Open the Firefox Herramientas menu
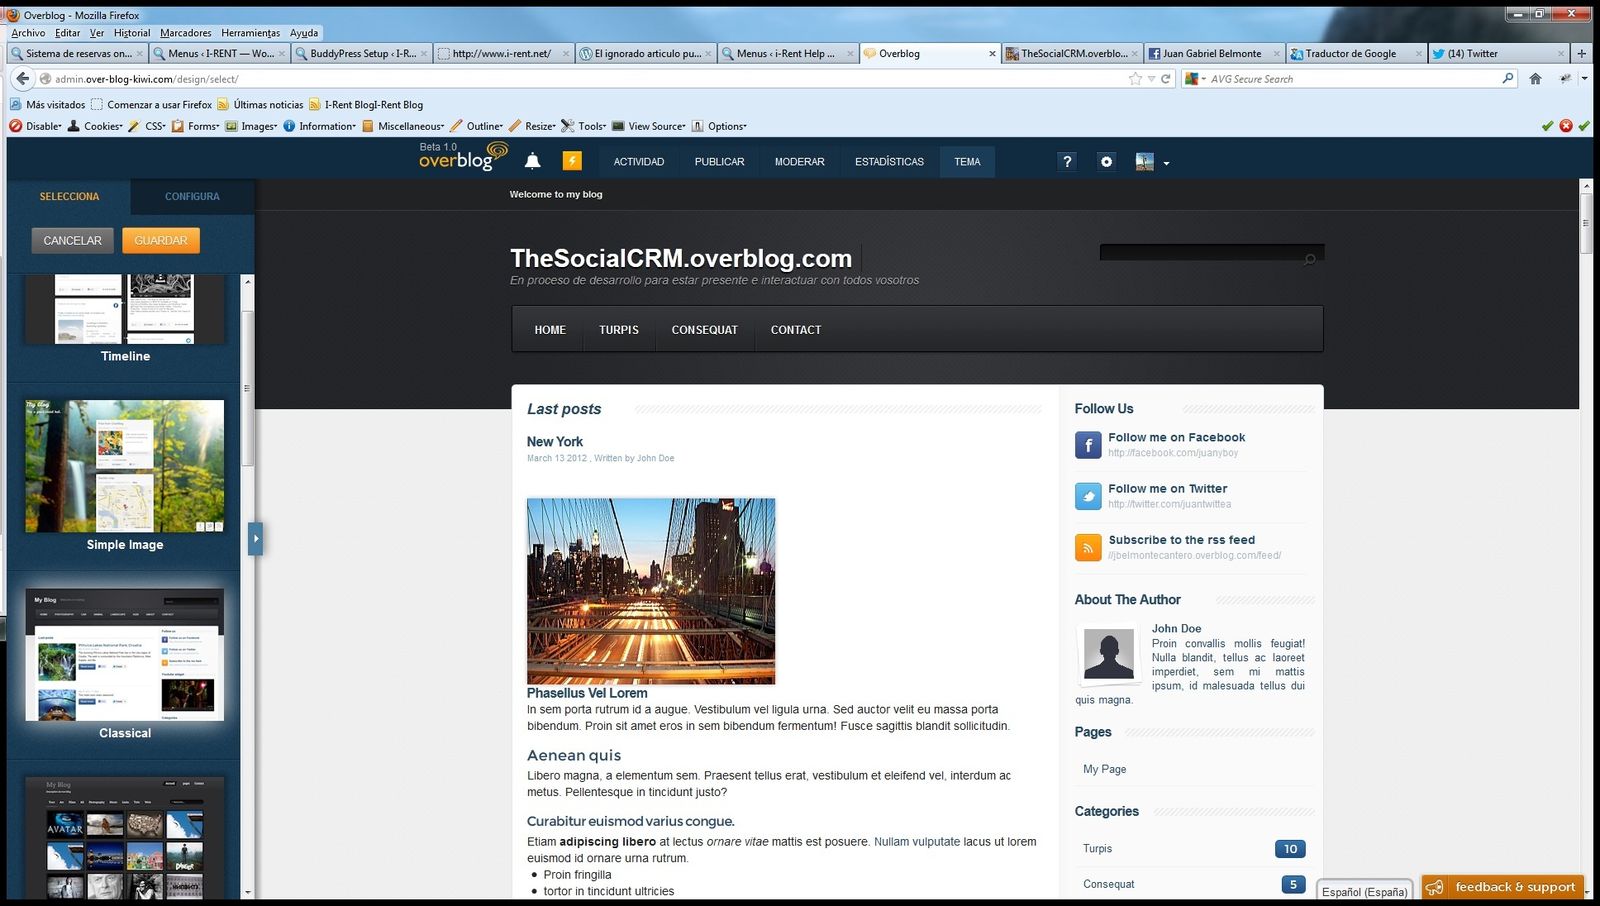 [250, 33]
